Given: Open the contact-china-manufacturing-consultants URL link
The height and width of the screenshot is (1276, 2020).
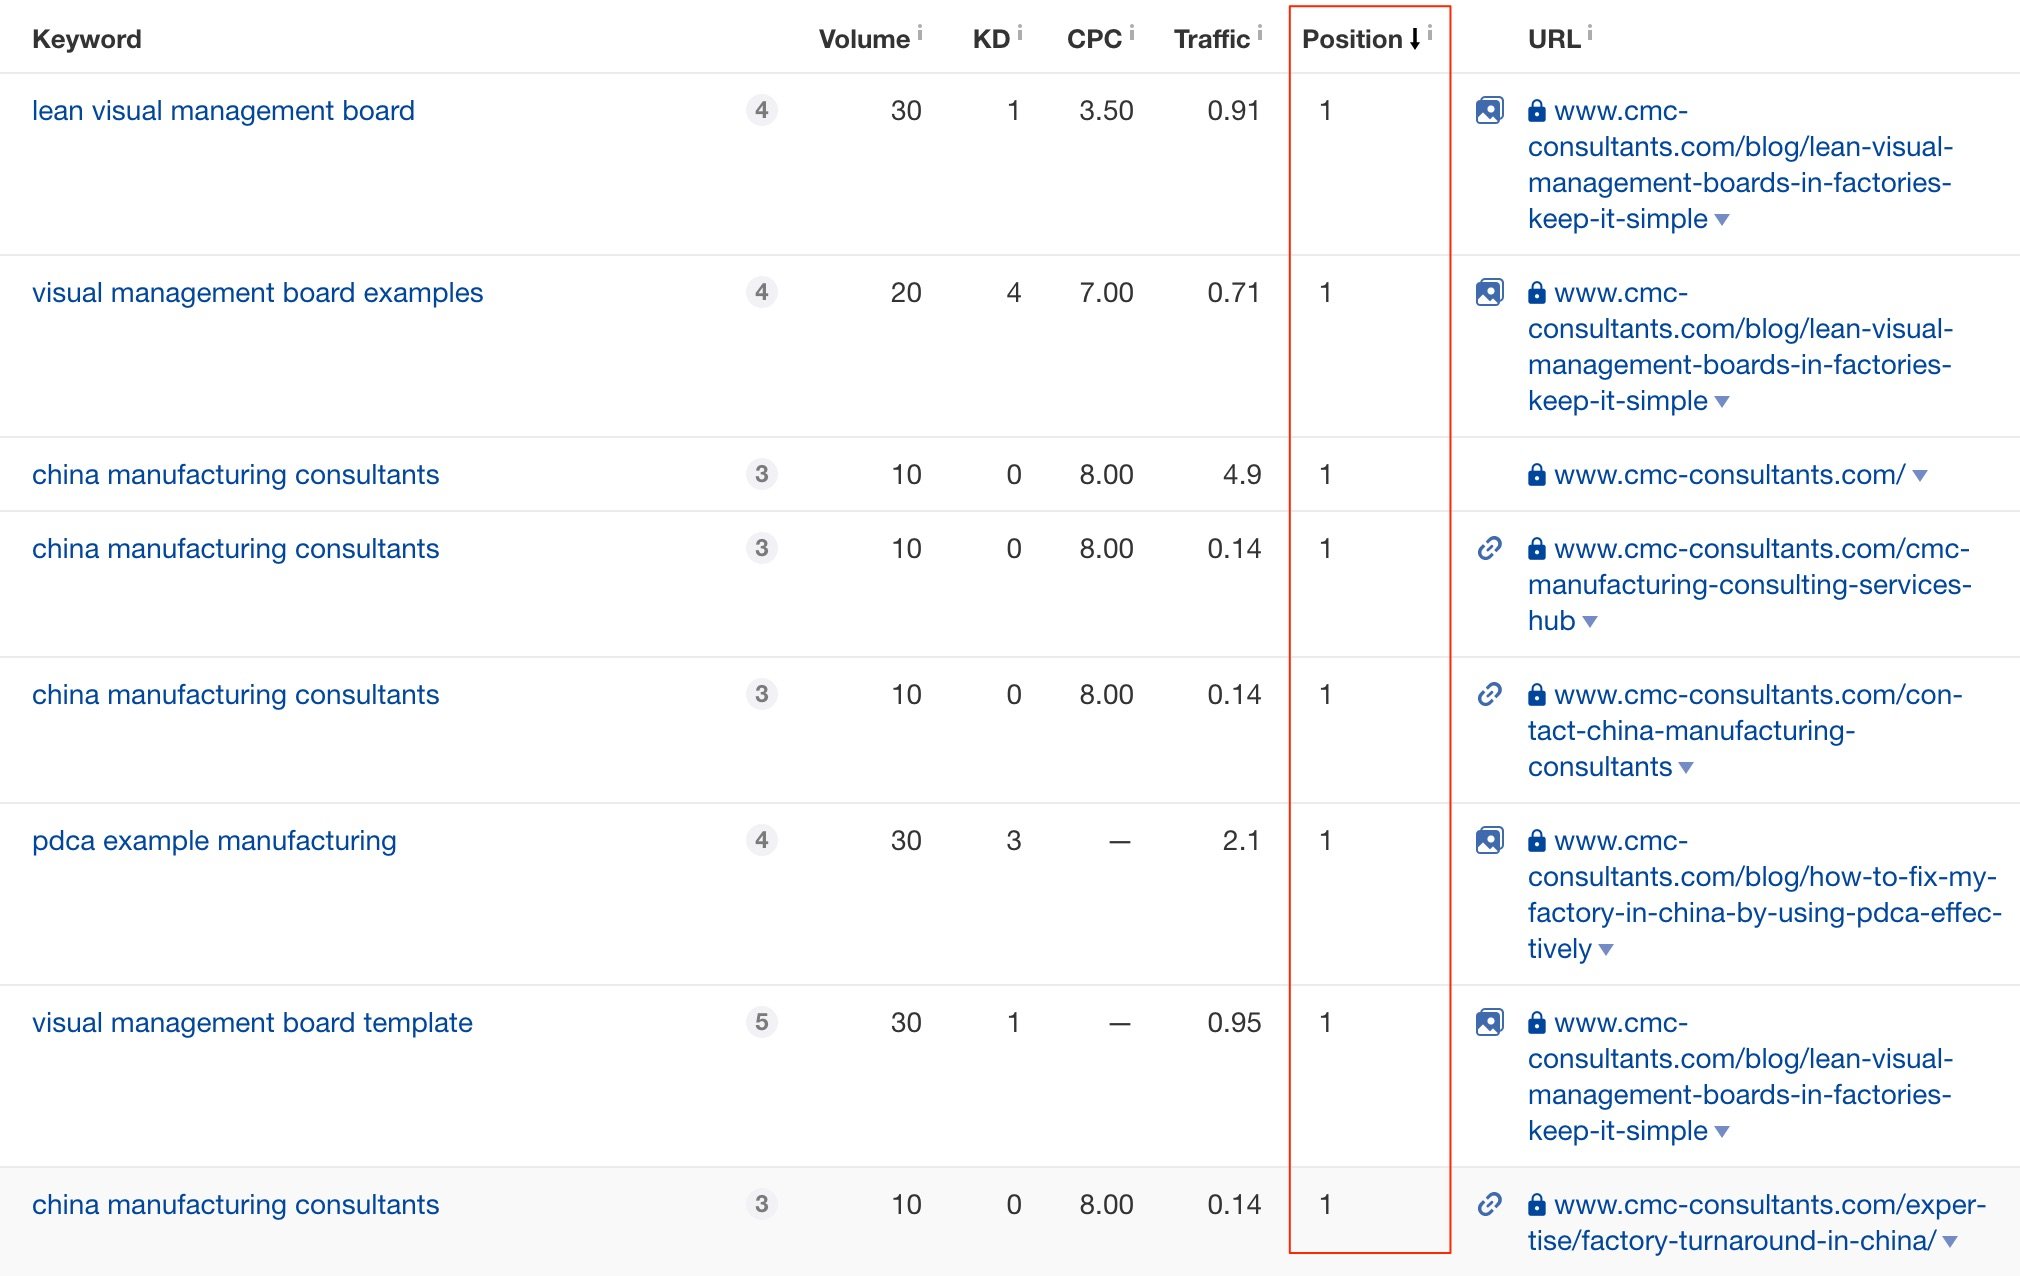Looking at the screenshot, I should pos(1745,730).
